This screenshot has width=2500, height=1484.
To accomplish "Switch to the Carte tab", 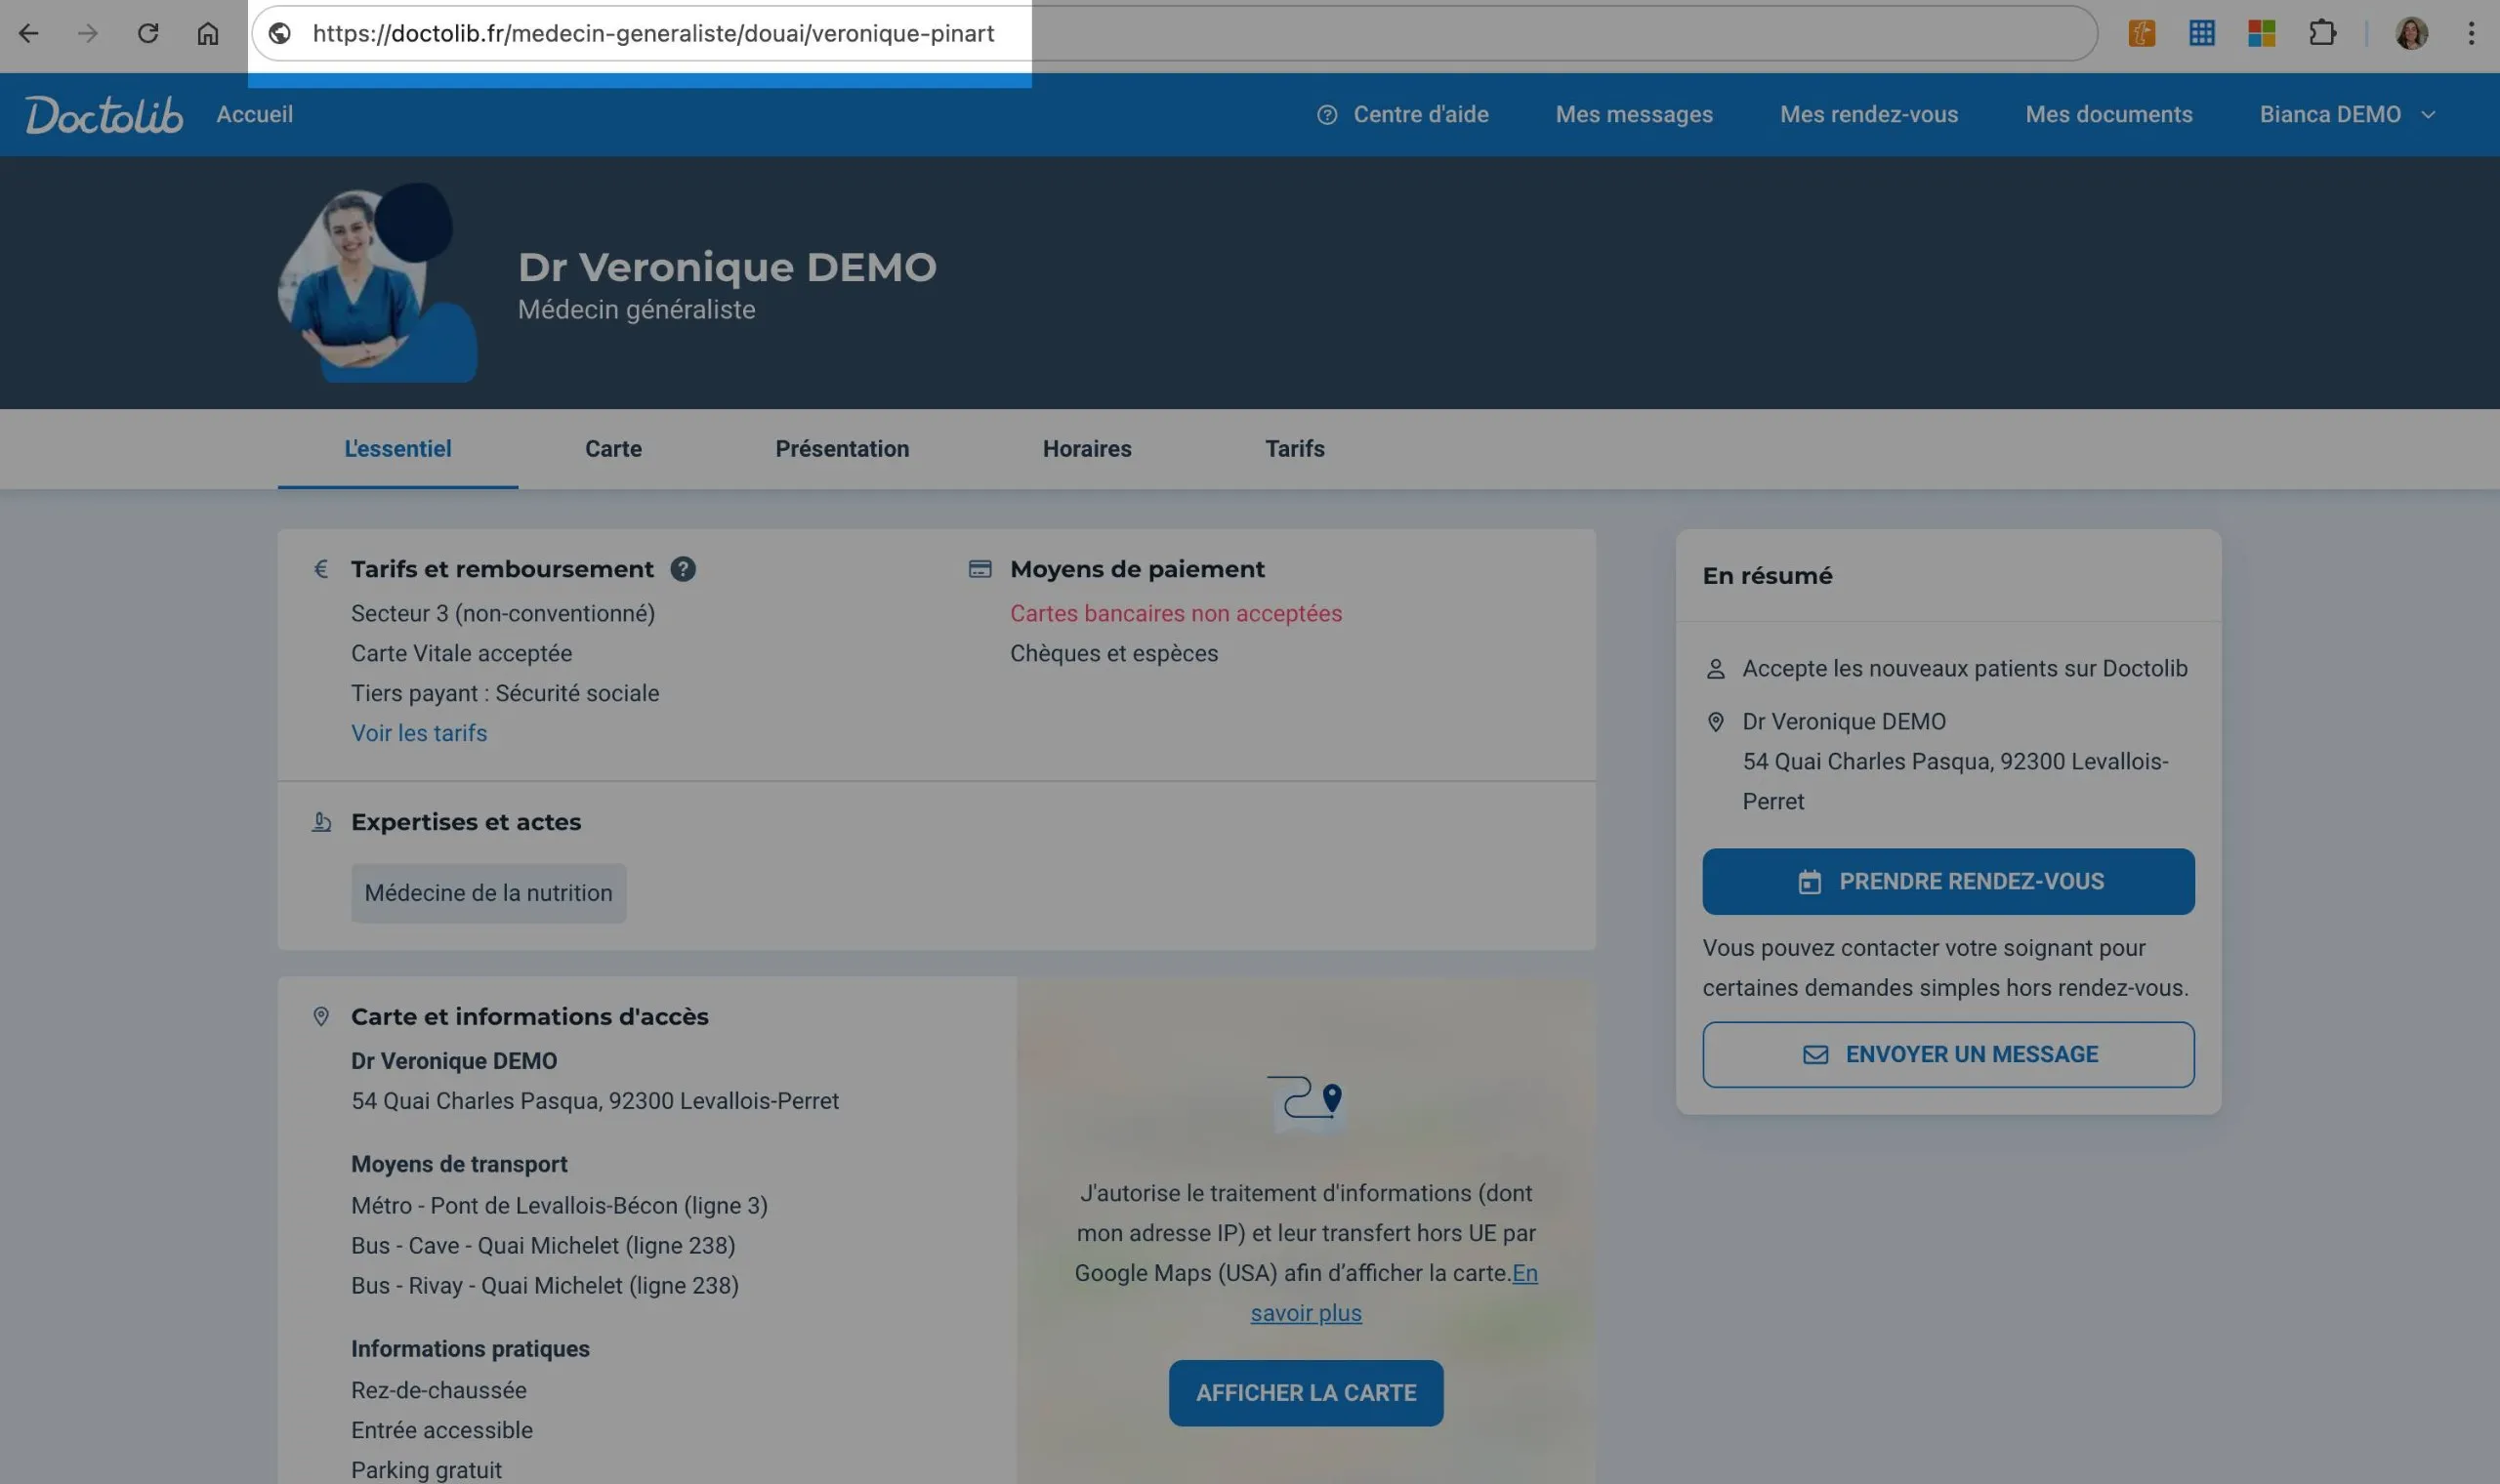I will click(x=613, y=449).
